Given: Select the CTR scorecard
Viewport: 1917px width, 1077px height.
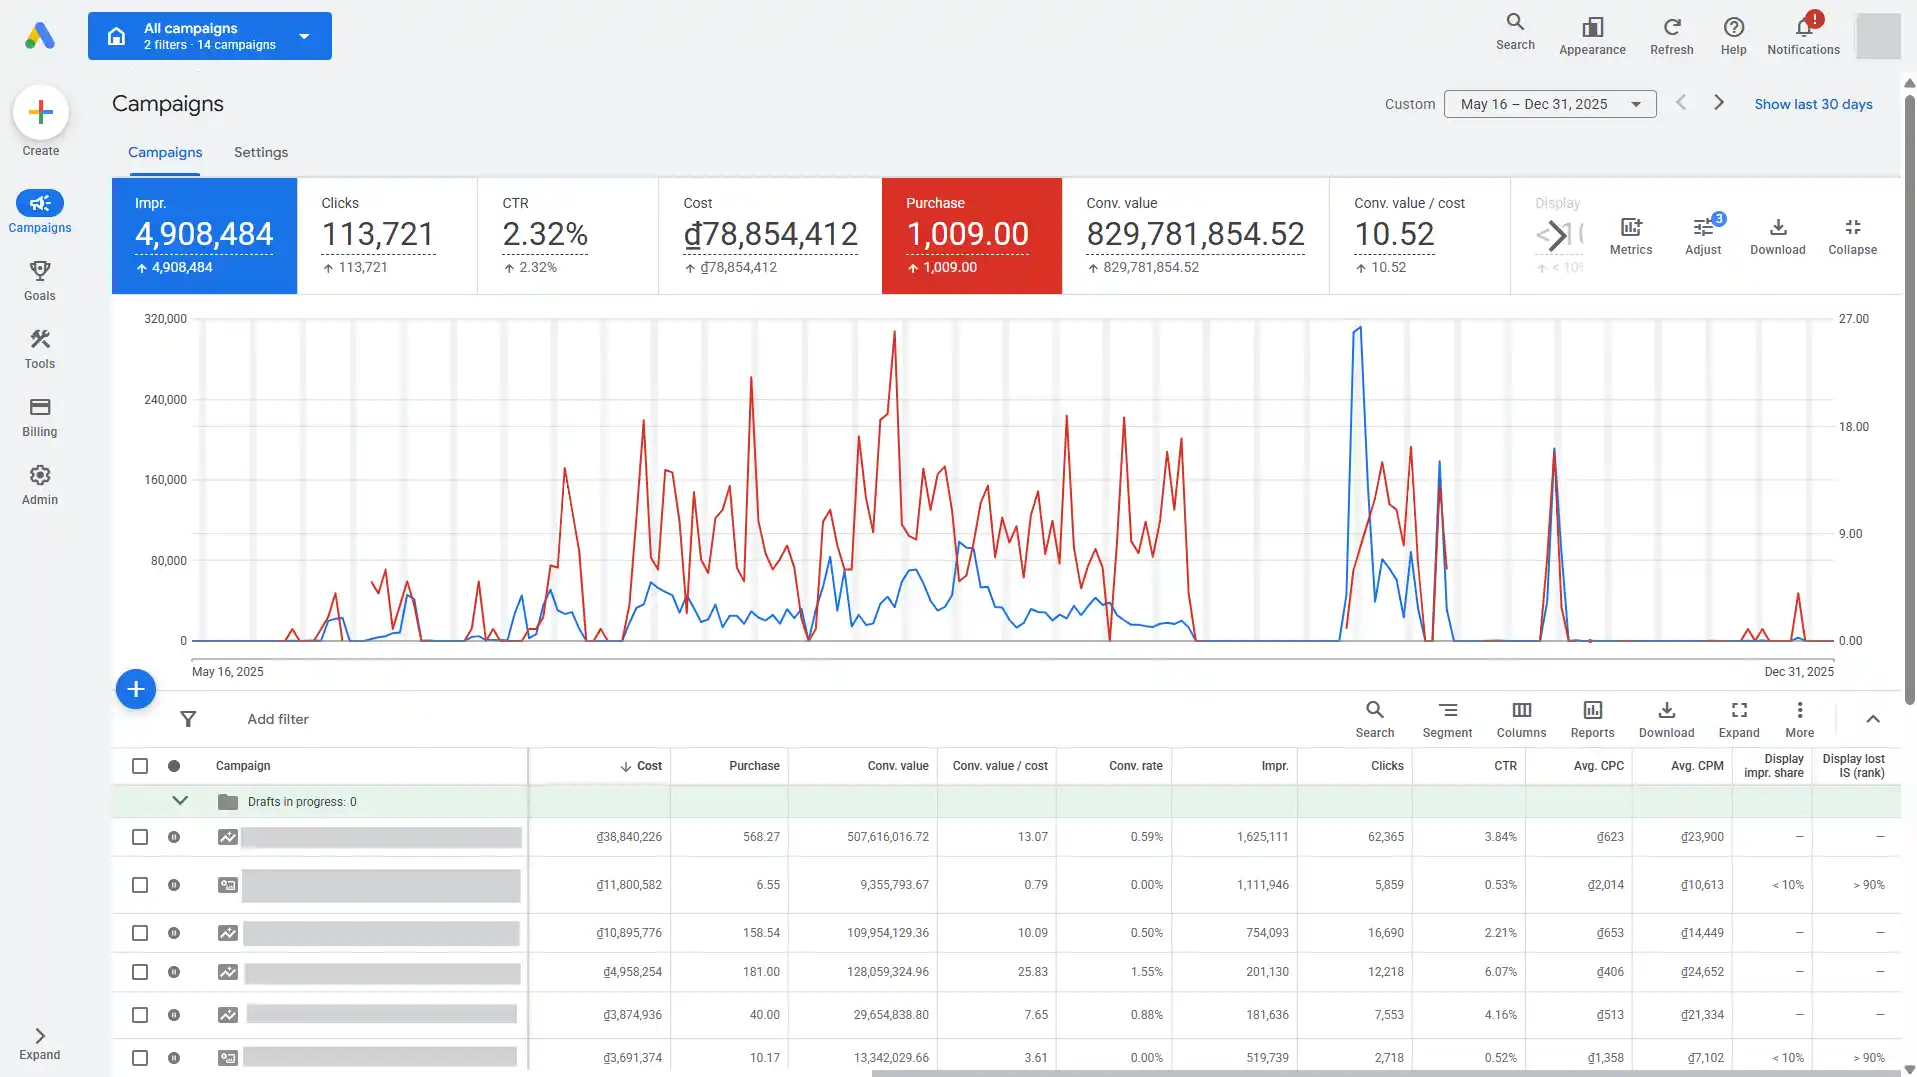Looking at the screenshot, I should coord(568,236).
